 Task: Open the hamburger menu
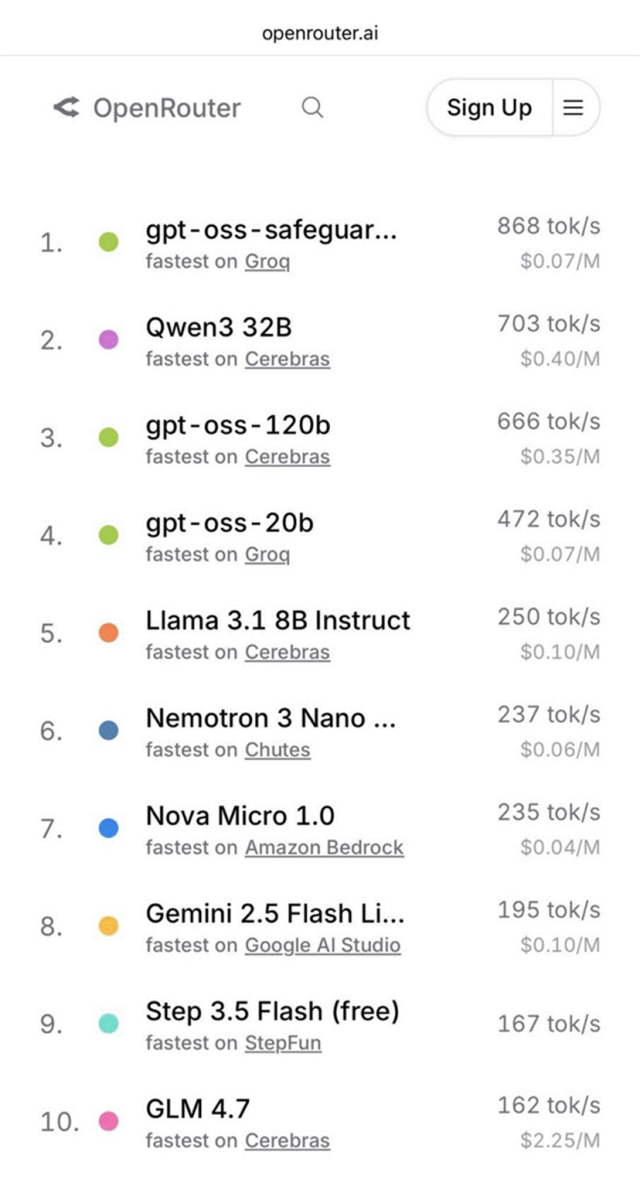573,108
